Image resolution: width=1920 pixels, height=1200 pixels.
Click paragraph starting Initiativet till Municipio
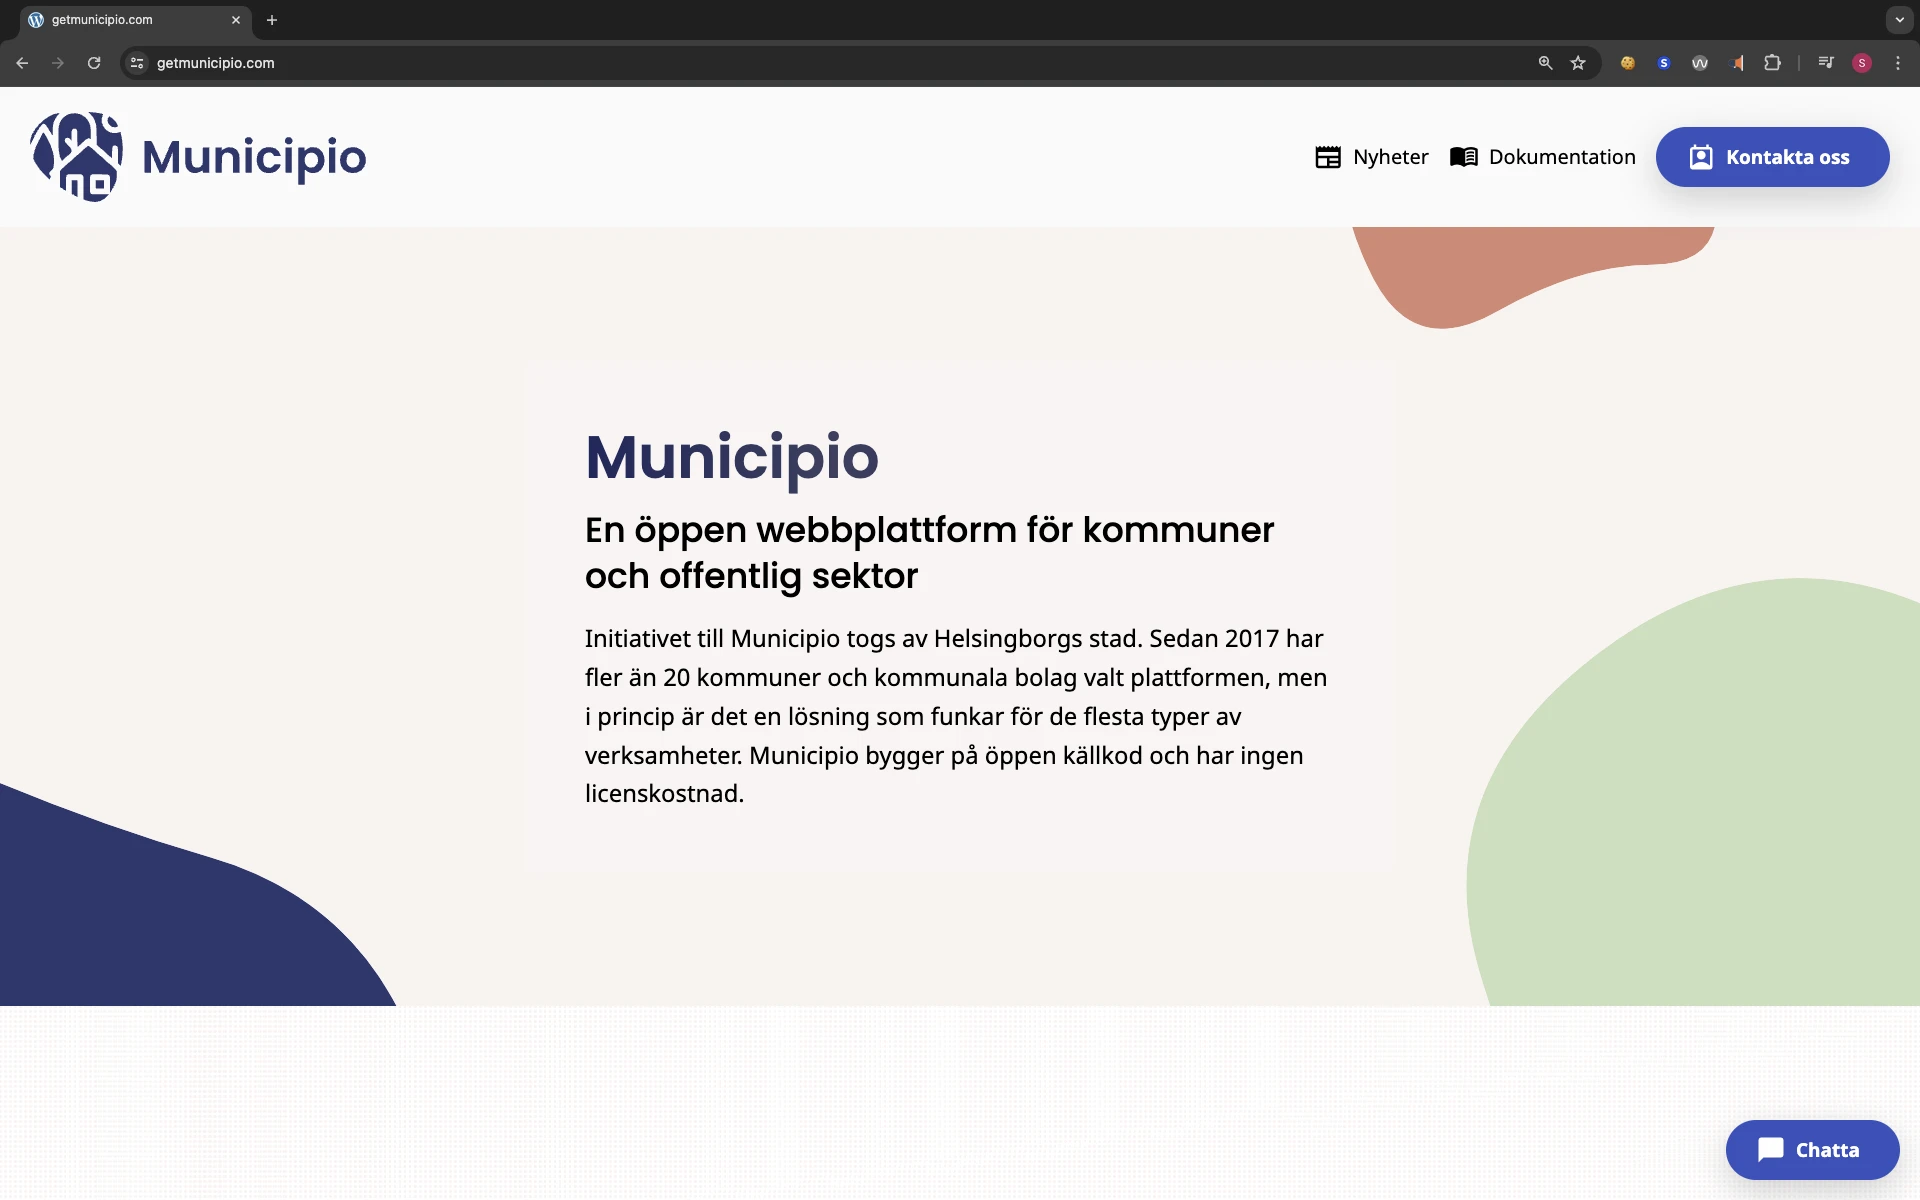tap(956, 716)
